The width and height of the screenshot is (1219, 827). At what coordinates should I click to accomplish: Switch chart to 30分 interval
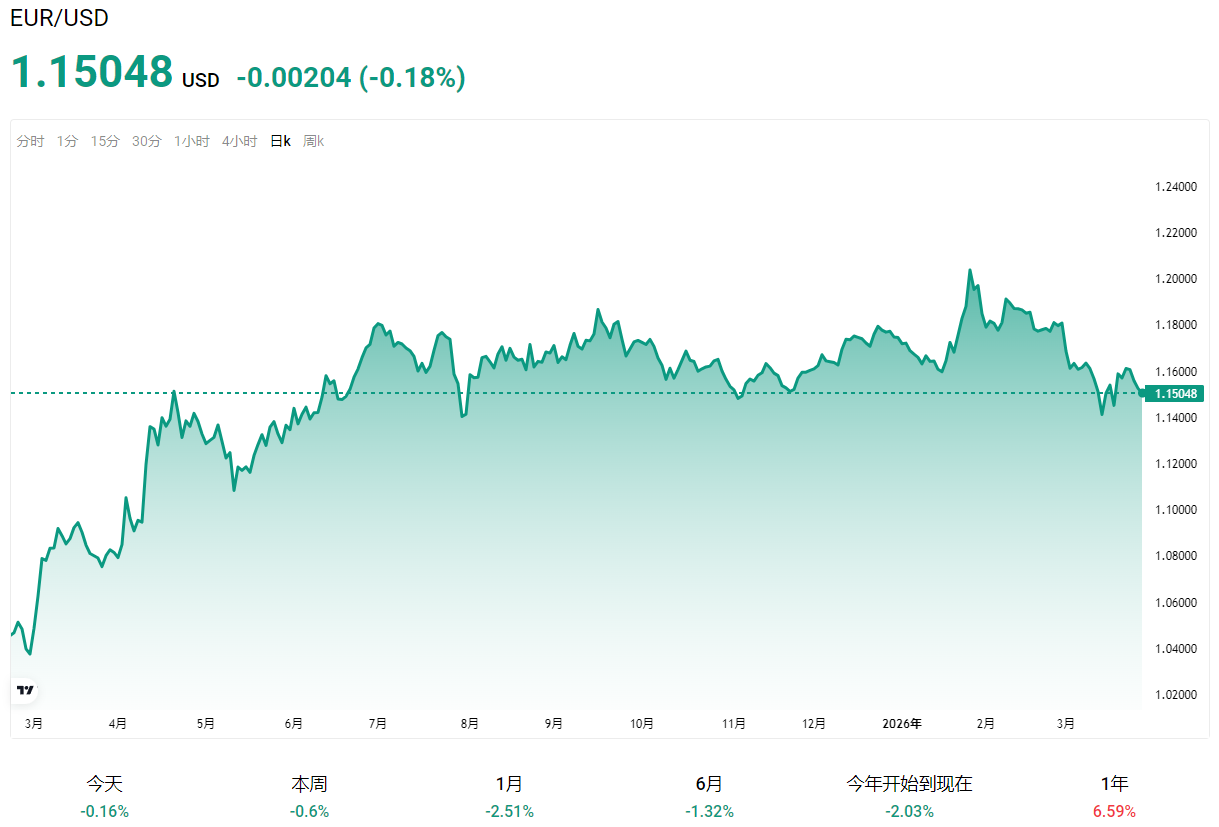pyautogui.click(x=146, y=141)
